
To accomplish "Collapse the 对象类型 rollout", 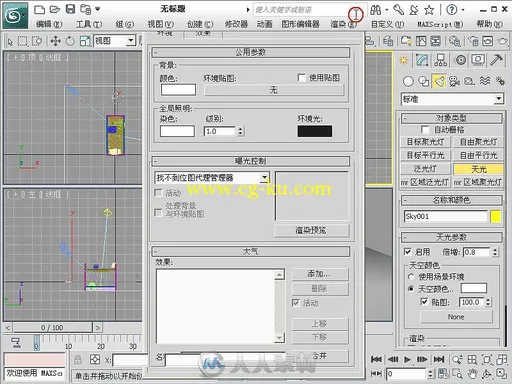I will pos(452,118).
